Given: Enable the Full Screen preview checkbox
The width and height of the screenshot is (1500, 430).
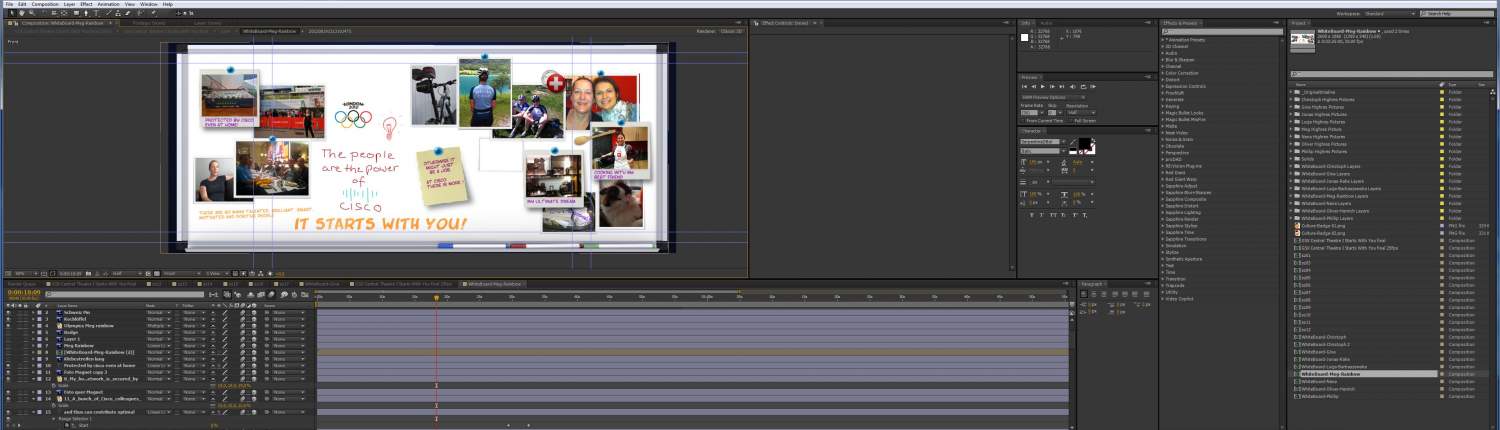Looking at the screenshot, I should point(1072,121).
